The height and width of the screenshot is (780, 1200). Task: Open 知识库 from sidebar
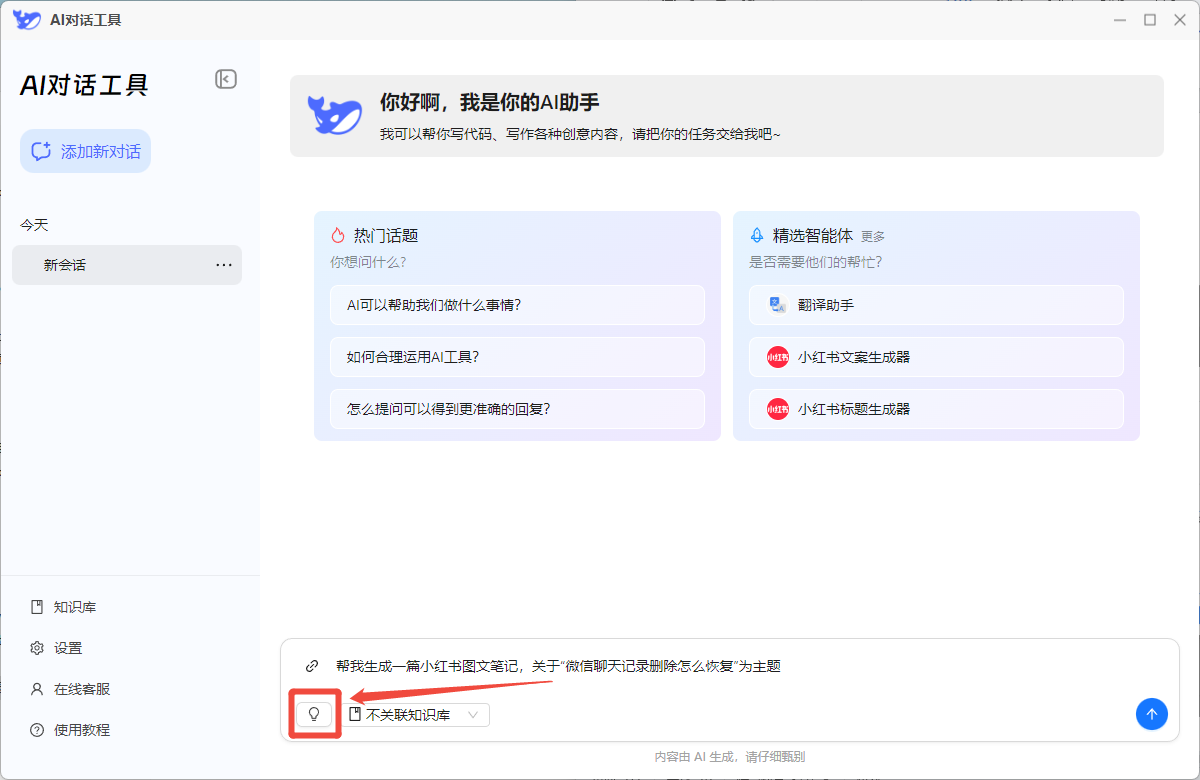tap(75, 607)
